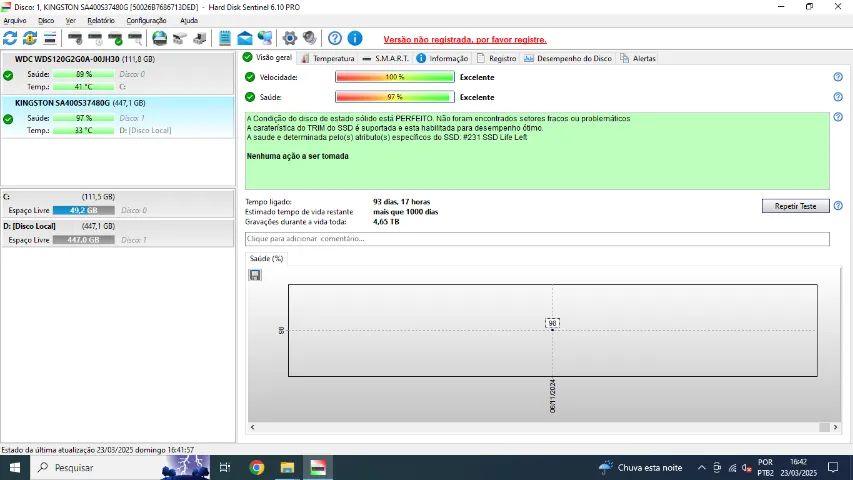The width and height of the screenshot is (853, 480).
Task: Click C: free space 49,2 GB bar
Action: pos(84,210)
